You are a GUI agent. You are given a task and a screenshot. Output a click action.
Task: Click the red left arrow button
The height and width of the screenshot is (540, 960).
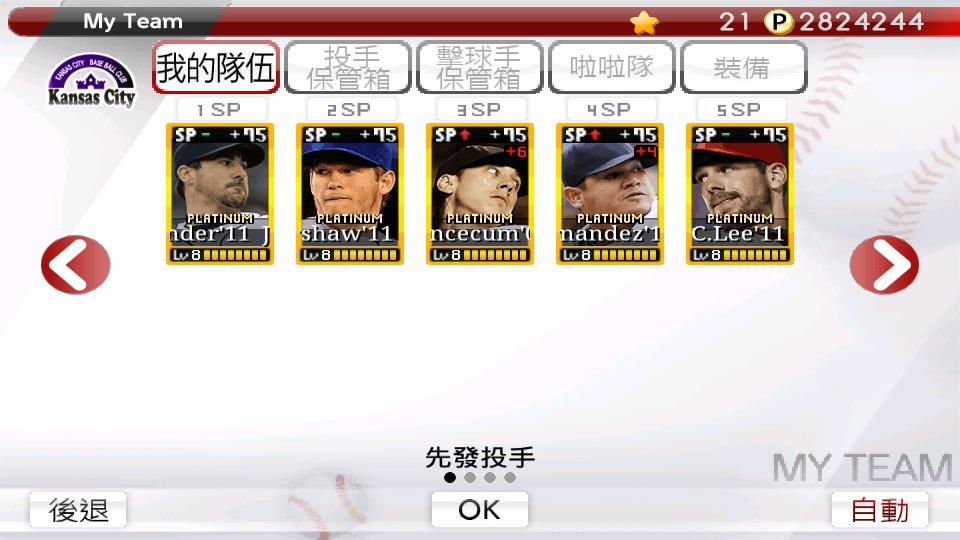(x=75, y=264)
